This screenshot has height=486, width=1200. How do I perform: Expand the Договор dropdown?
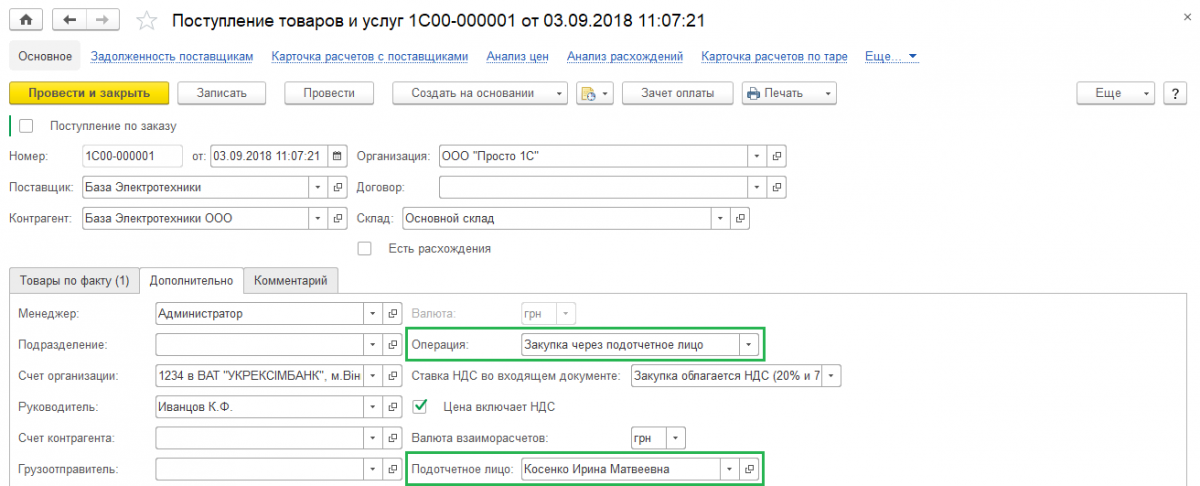[x=758, y=187]
